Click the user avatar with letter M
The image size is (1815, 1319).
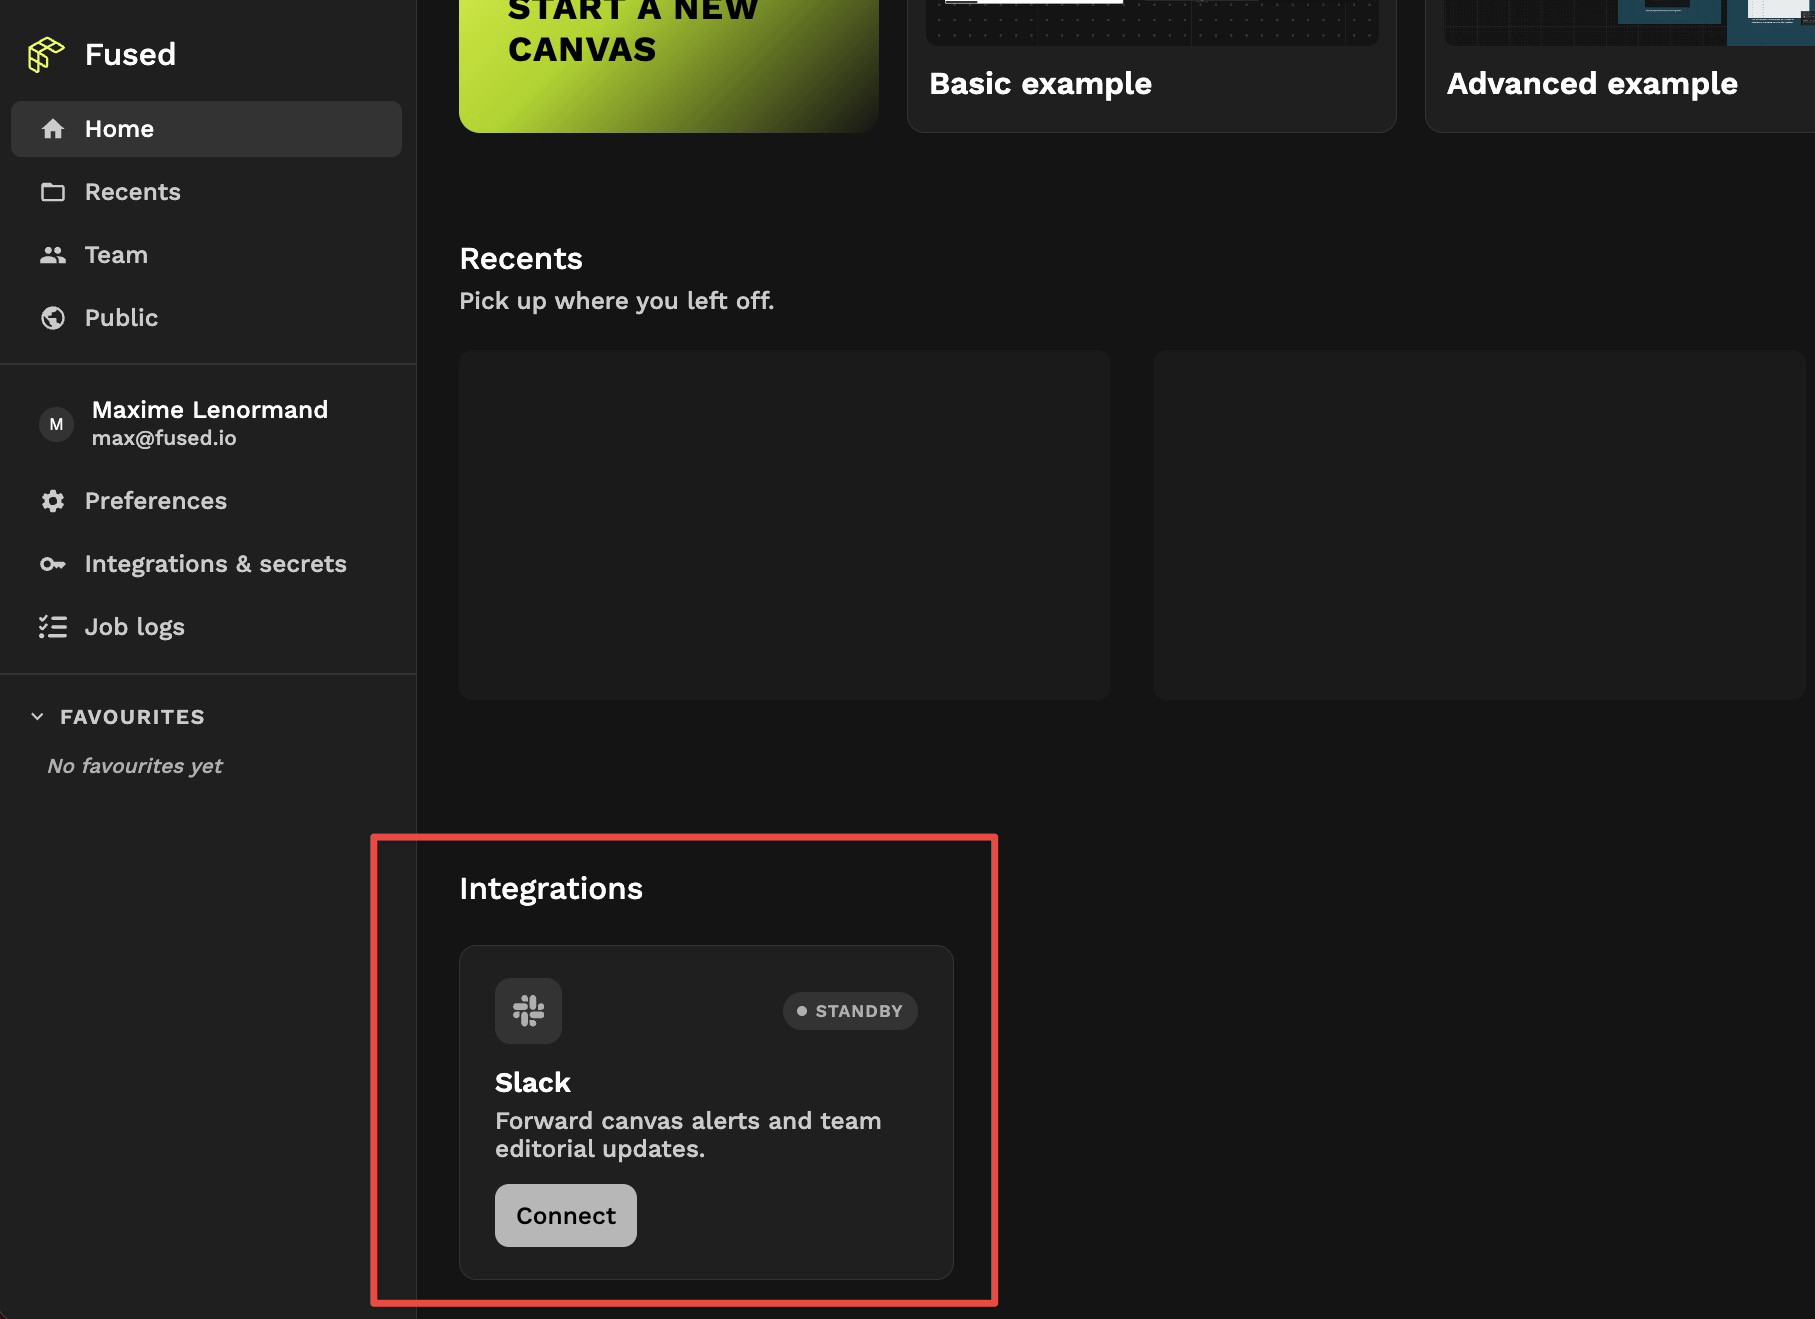[x=56, y=424]
